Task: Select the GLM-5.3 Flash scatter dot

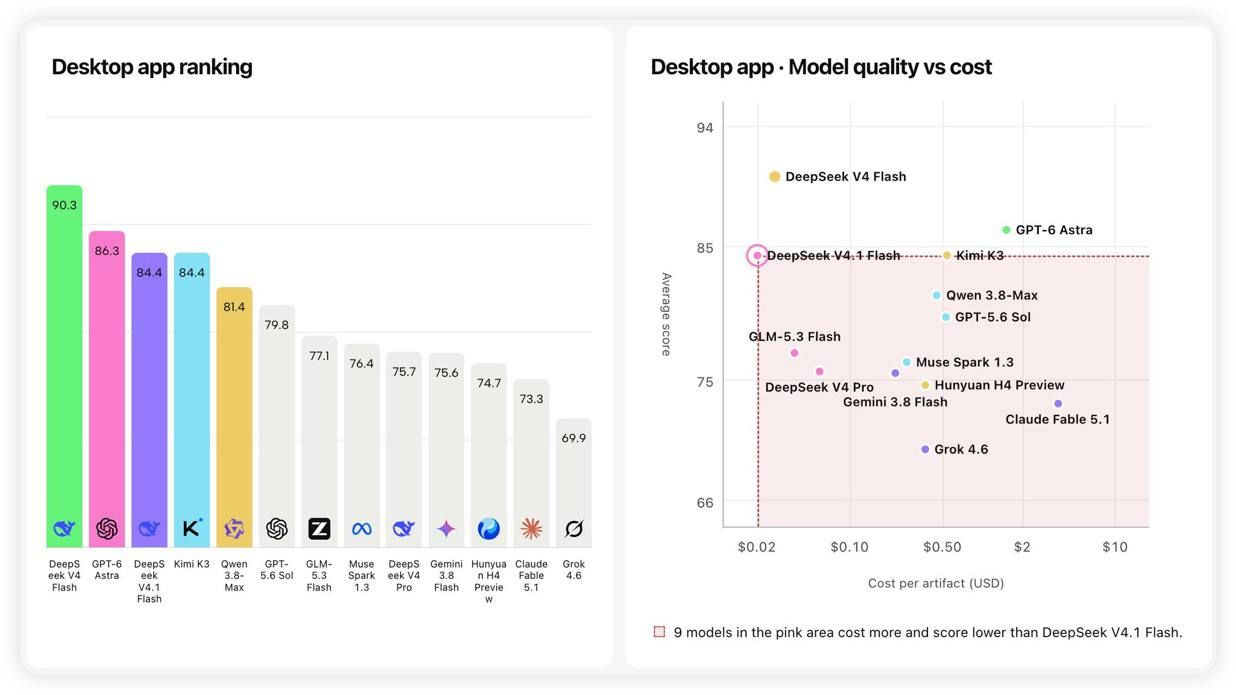Action: [x=794, y=353]
